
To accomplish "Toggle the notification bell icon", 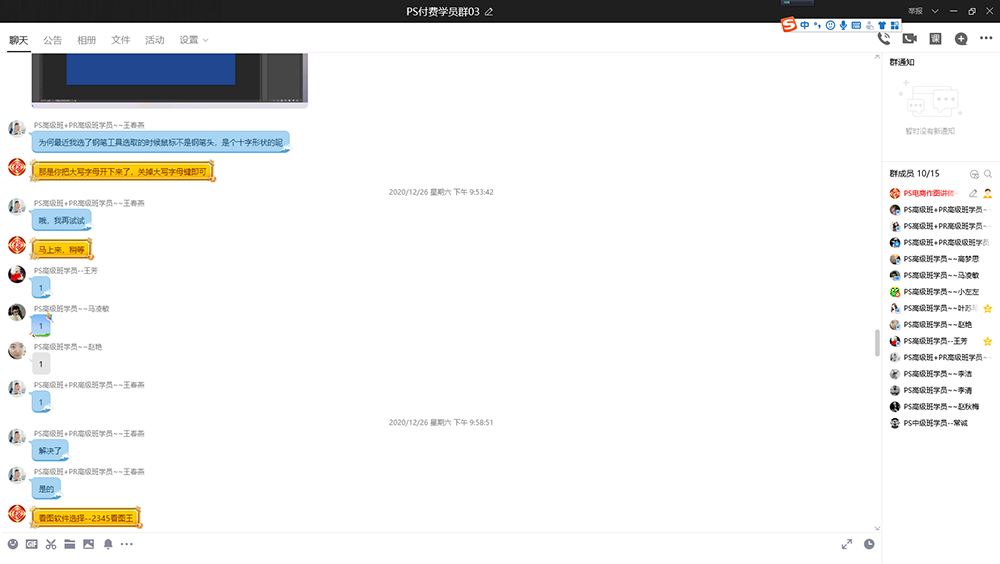I will pos(108,544).
